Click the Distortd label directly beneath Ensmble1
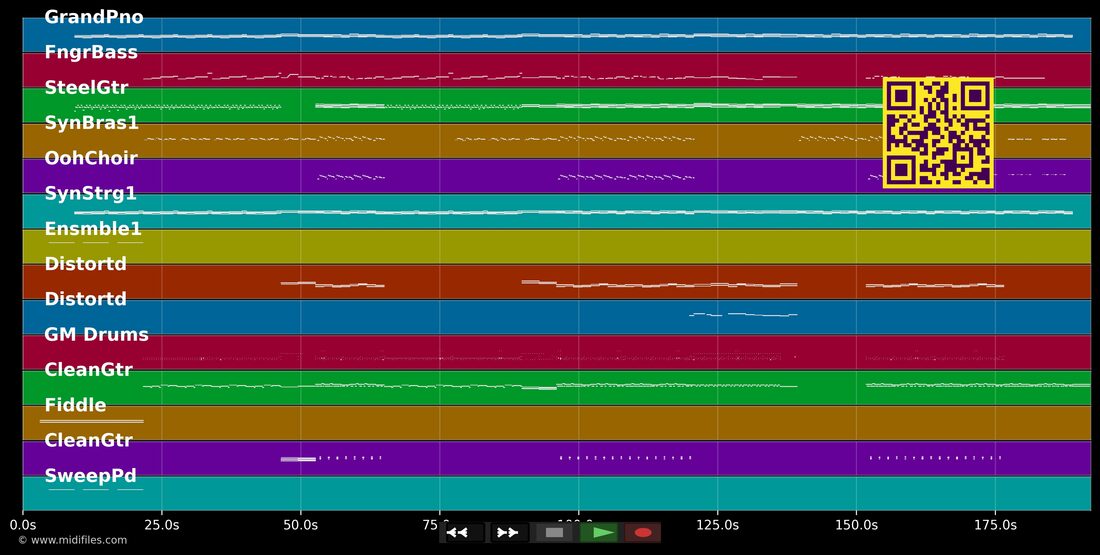The height and width of the screenshot is (555, 1100). [x=86, y=264]
